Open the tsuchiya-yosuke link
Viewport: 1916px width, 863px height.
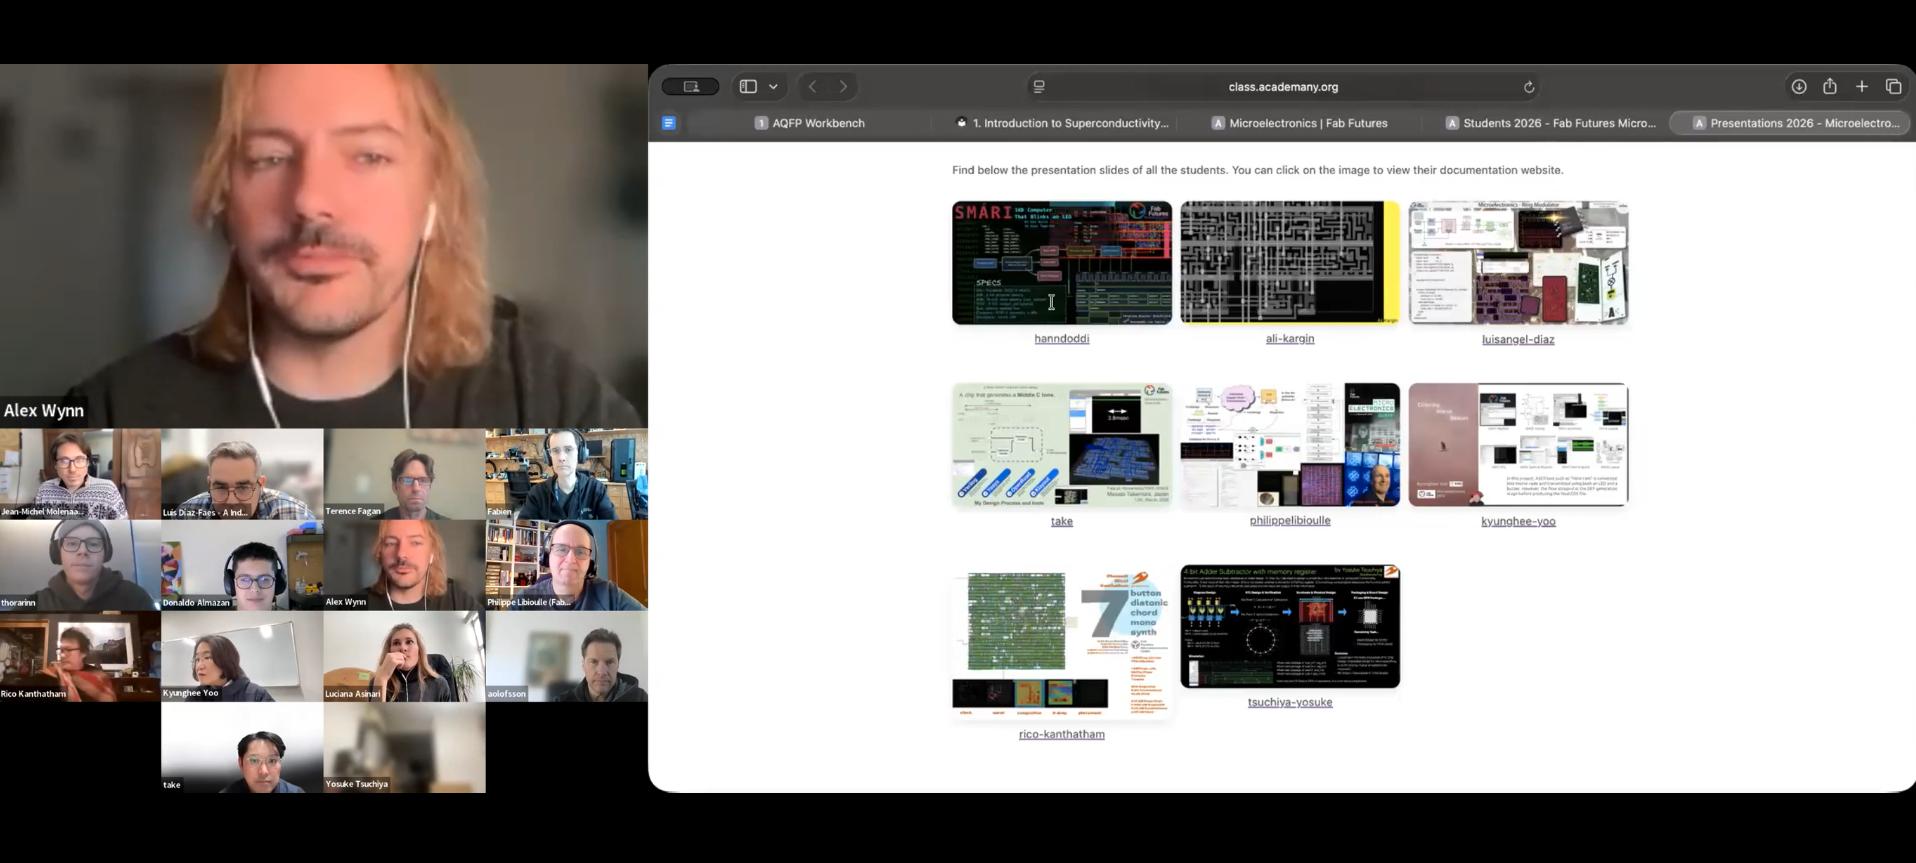point(1289,702)
